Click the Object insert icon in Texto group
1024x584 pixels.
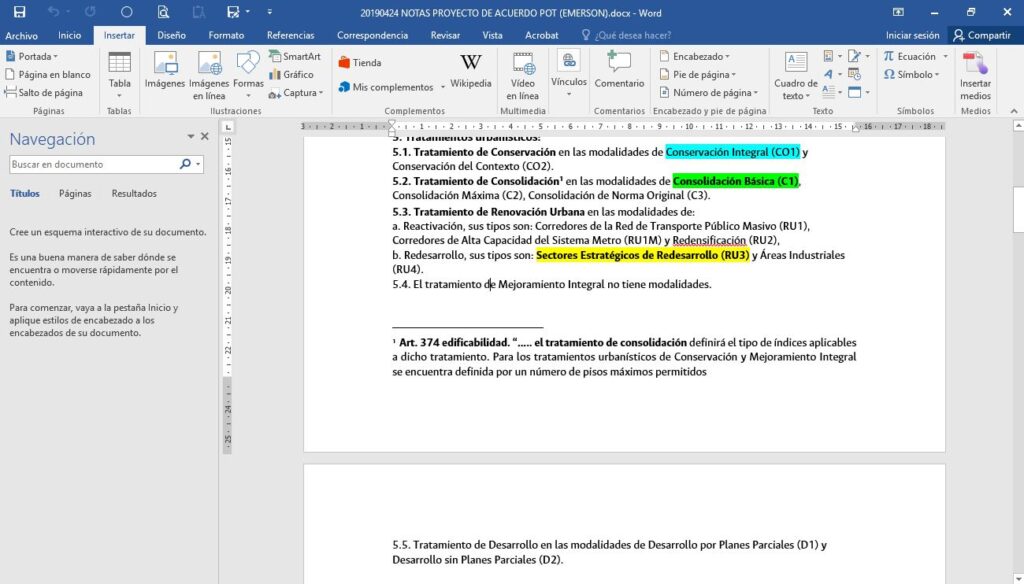click(854, 93)
